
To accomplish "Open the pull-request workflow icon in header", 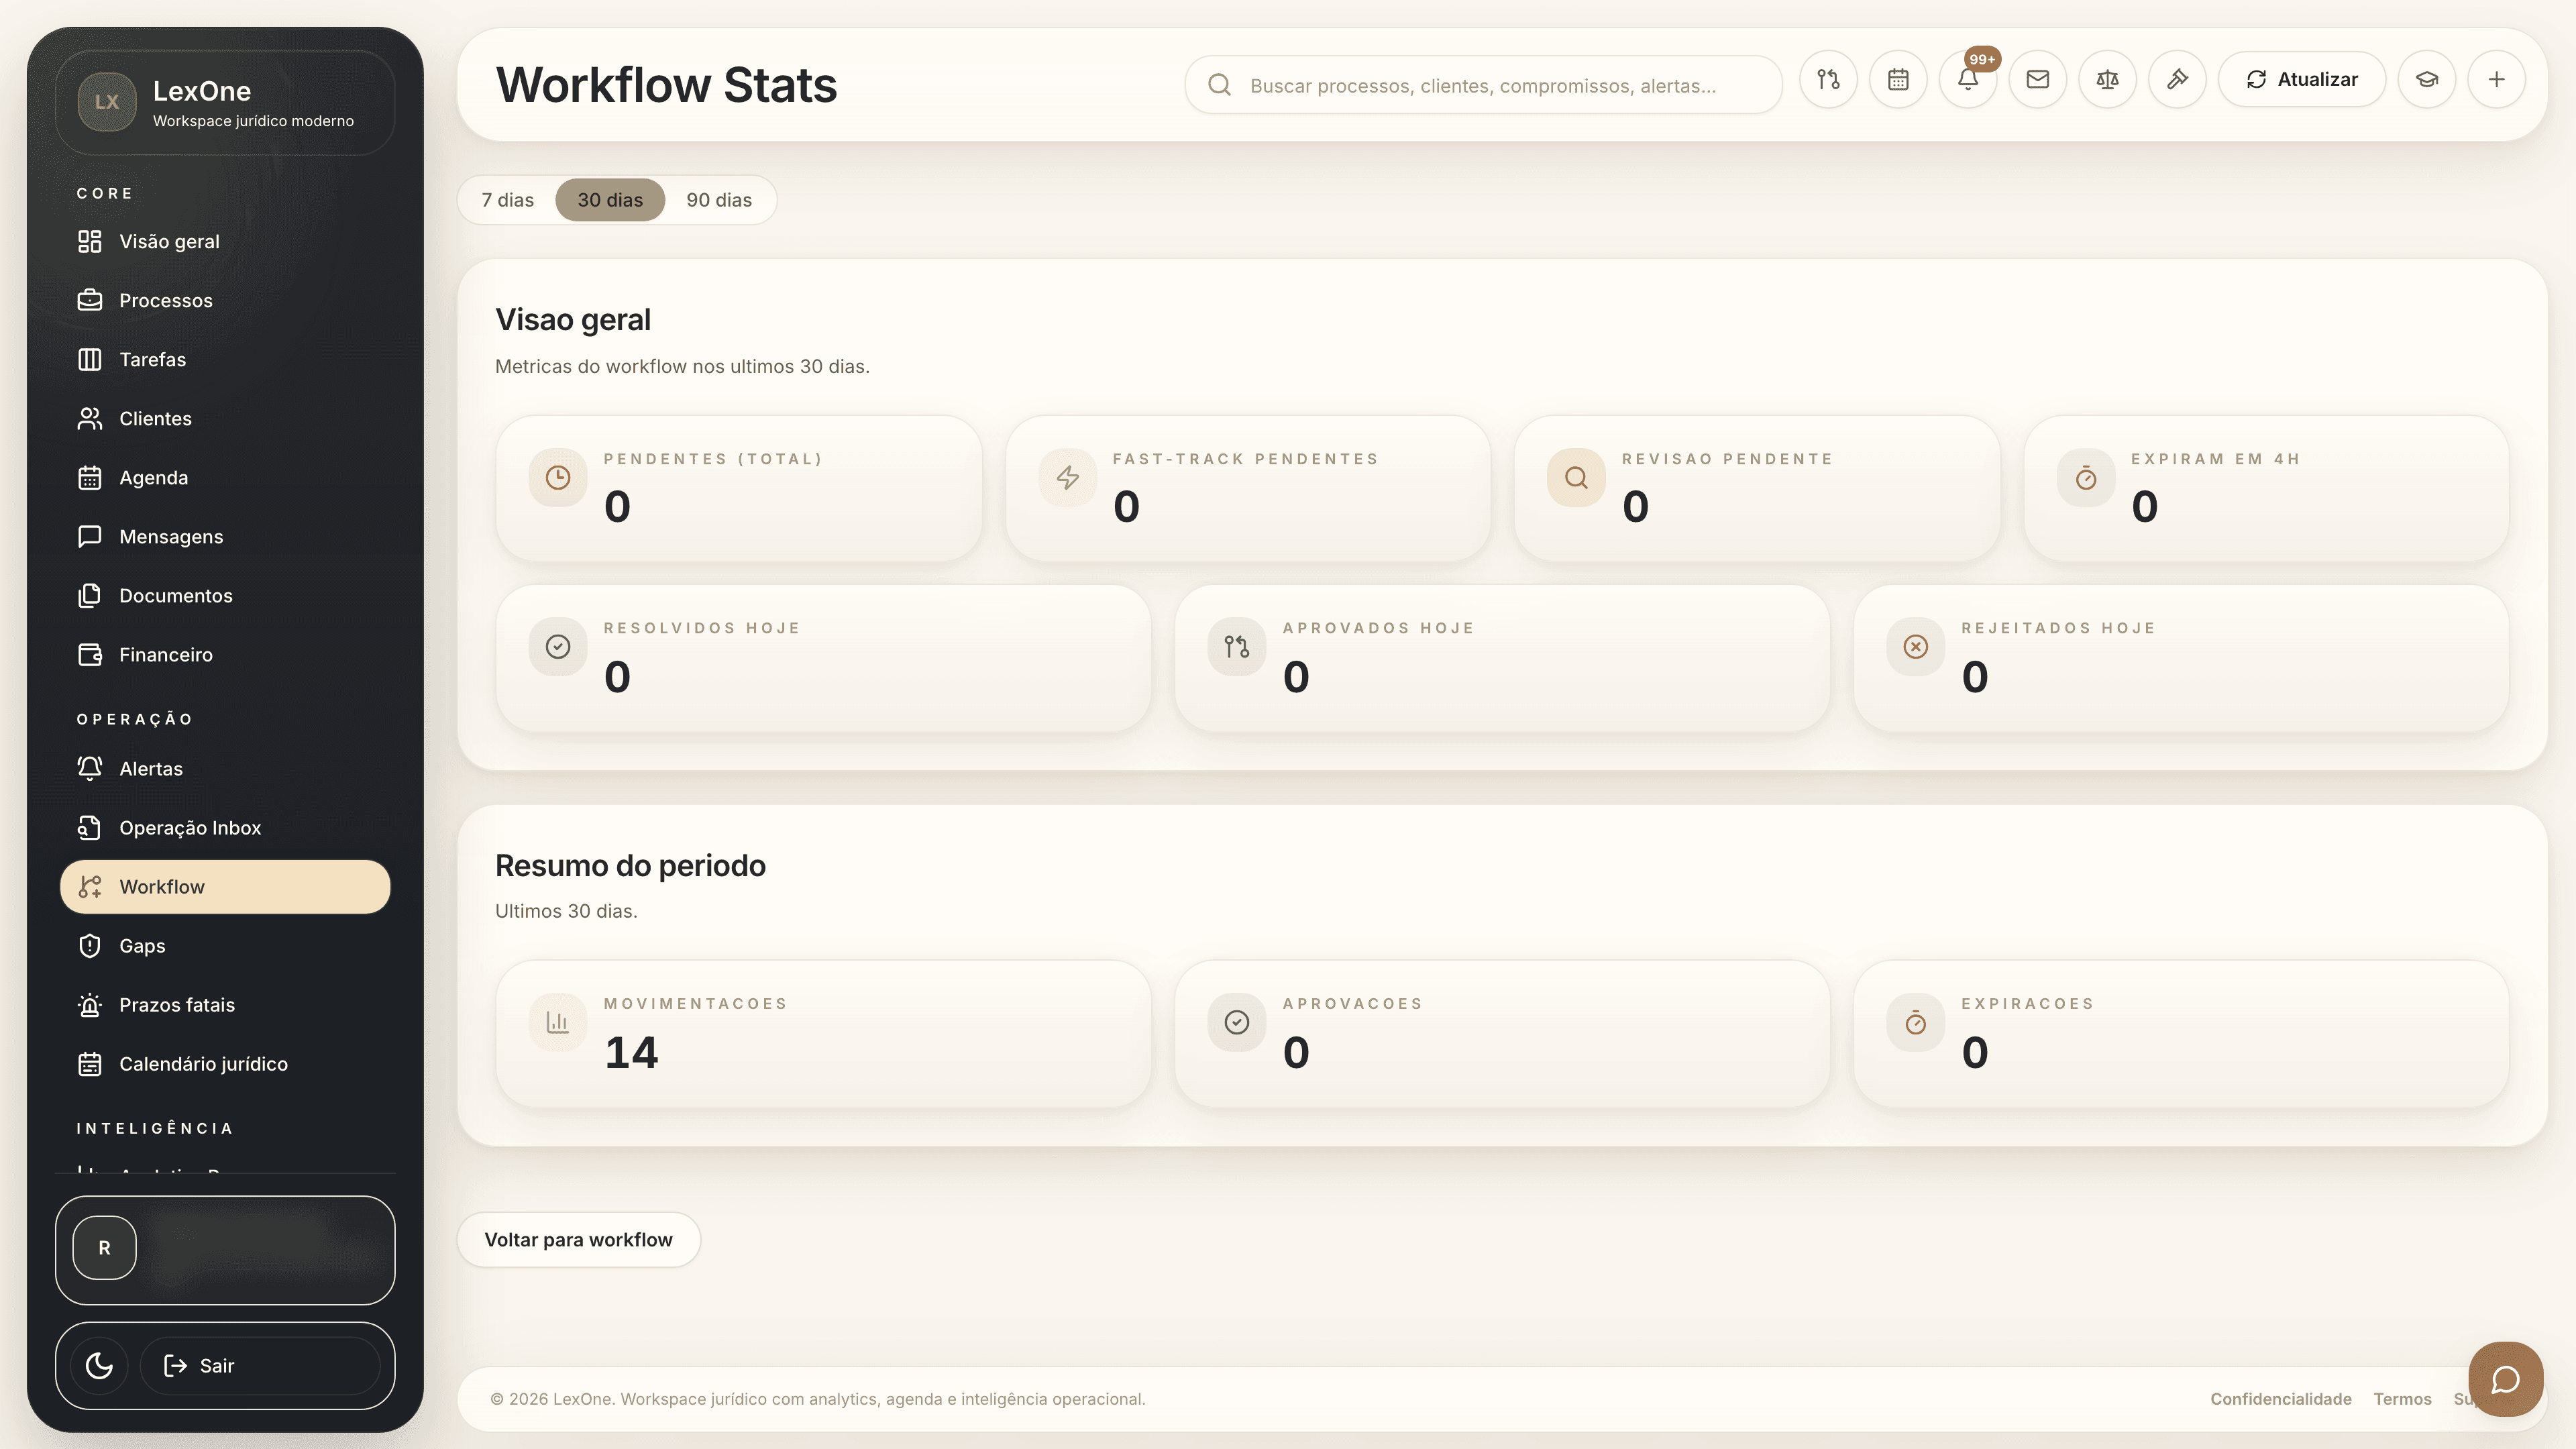I will [x=1828, y=80].
